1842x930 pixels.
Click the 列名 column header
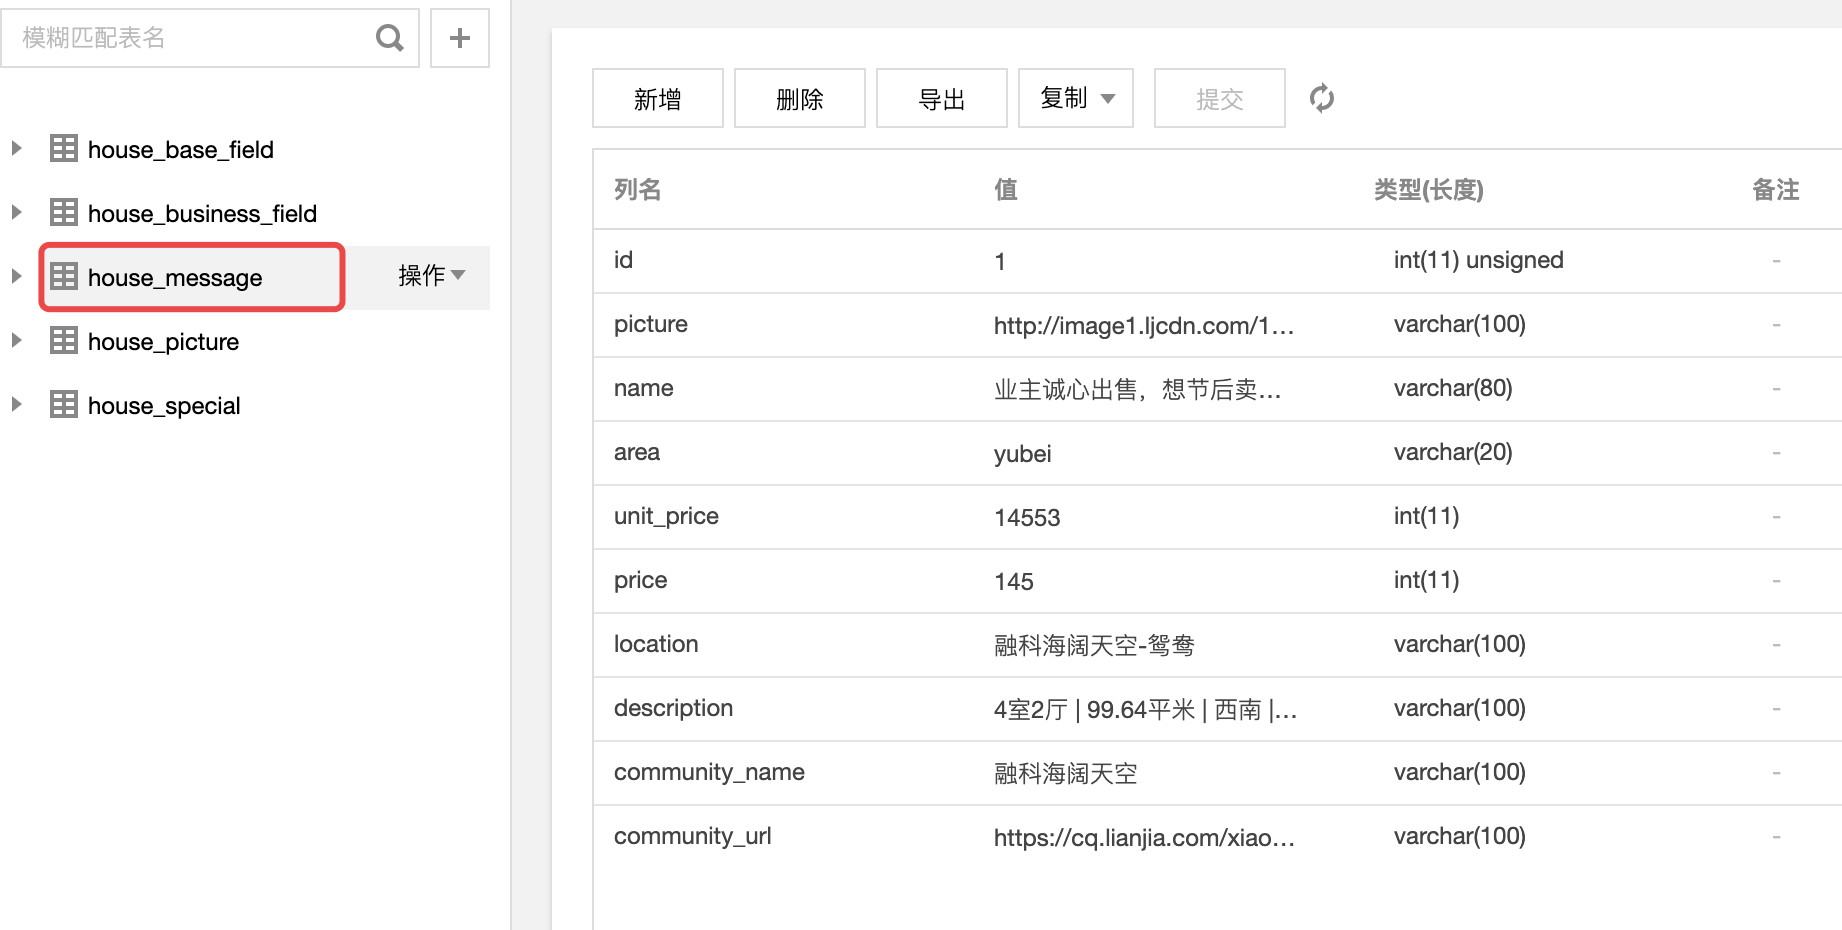click(x=638, y=190)
